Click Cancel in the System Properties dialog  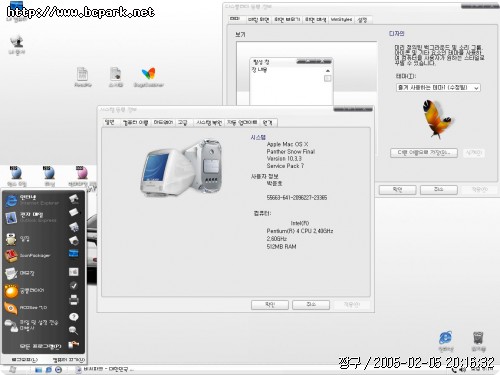click(311, 305)
